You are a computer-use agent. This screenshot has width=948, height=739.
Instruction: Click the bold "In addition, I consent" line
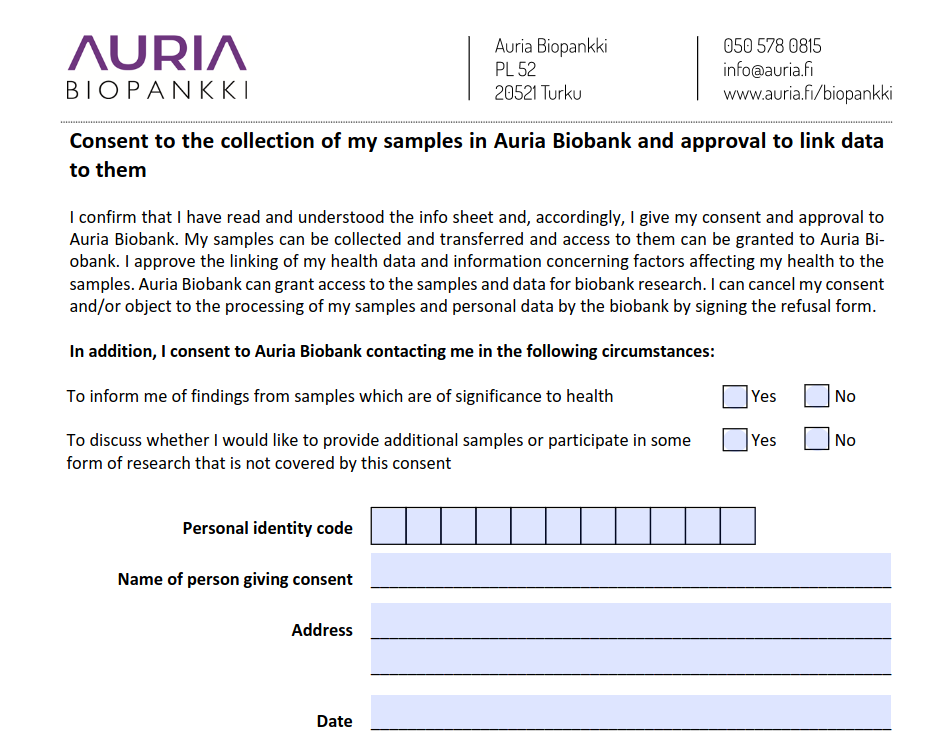(391, 351)
